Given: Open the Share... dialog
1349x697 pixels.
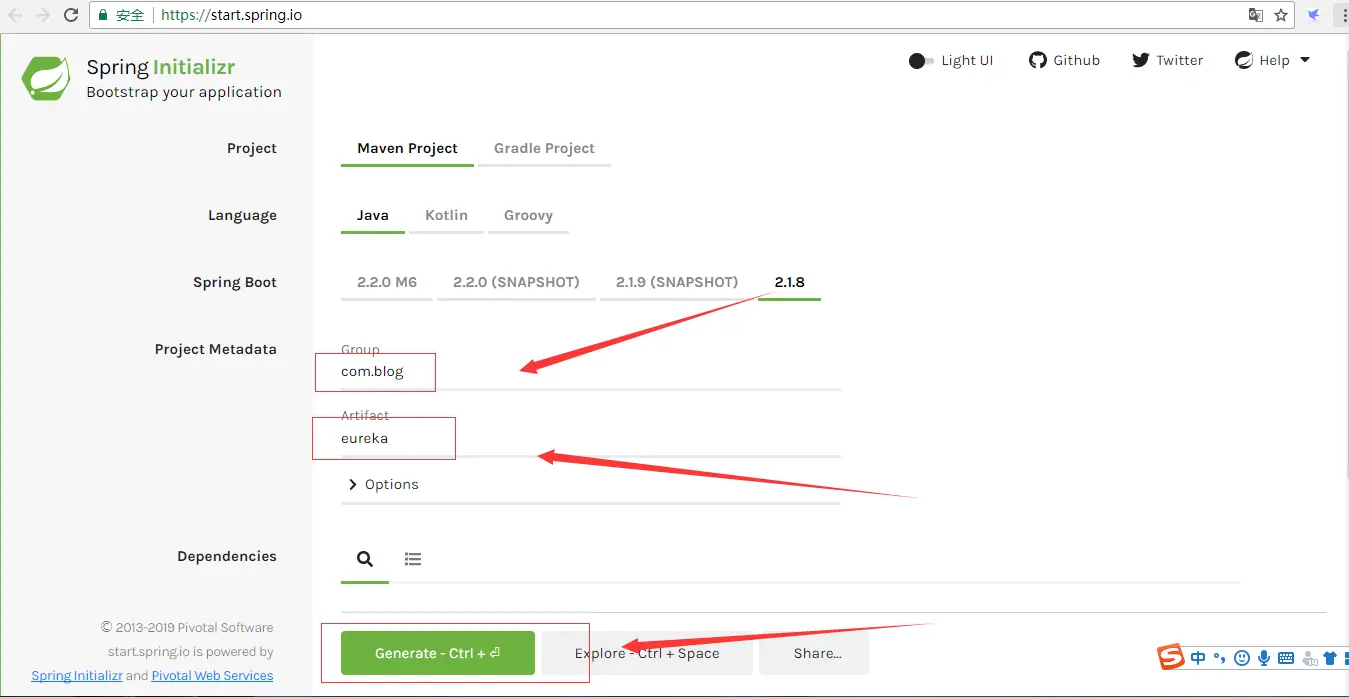Looking at the screenshot, I should pyautogui.click(x=814, y=653).
